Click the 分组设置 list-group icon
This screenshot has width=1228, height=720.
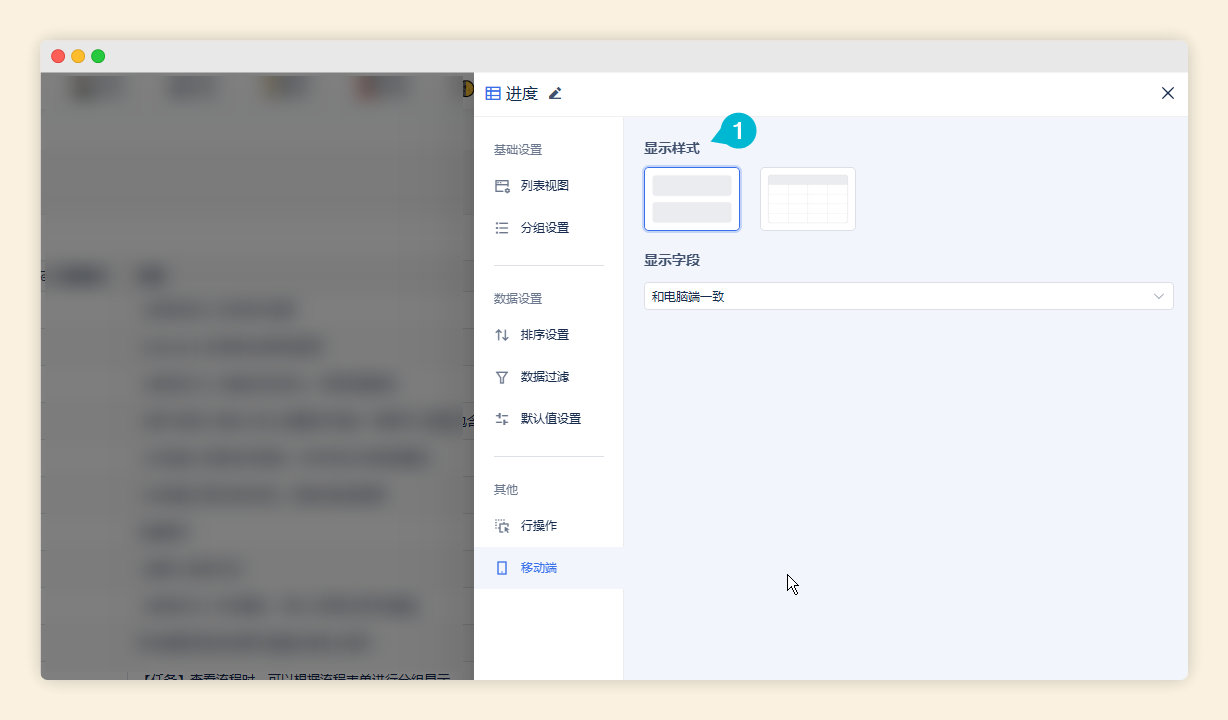(502, 227)
